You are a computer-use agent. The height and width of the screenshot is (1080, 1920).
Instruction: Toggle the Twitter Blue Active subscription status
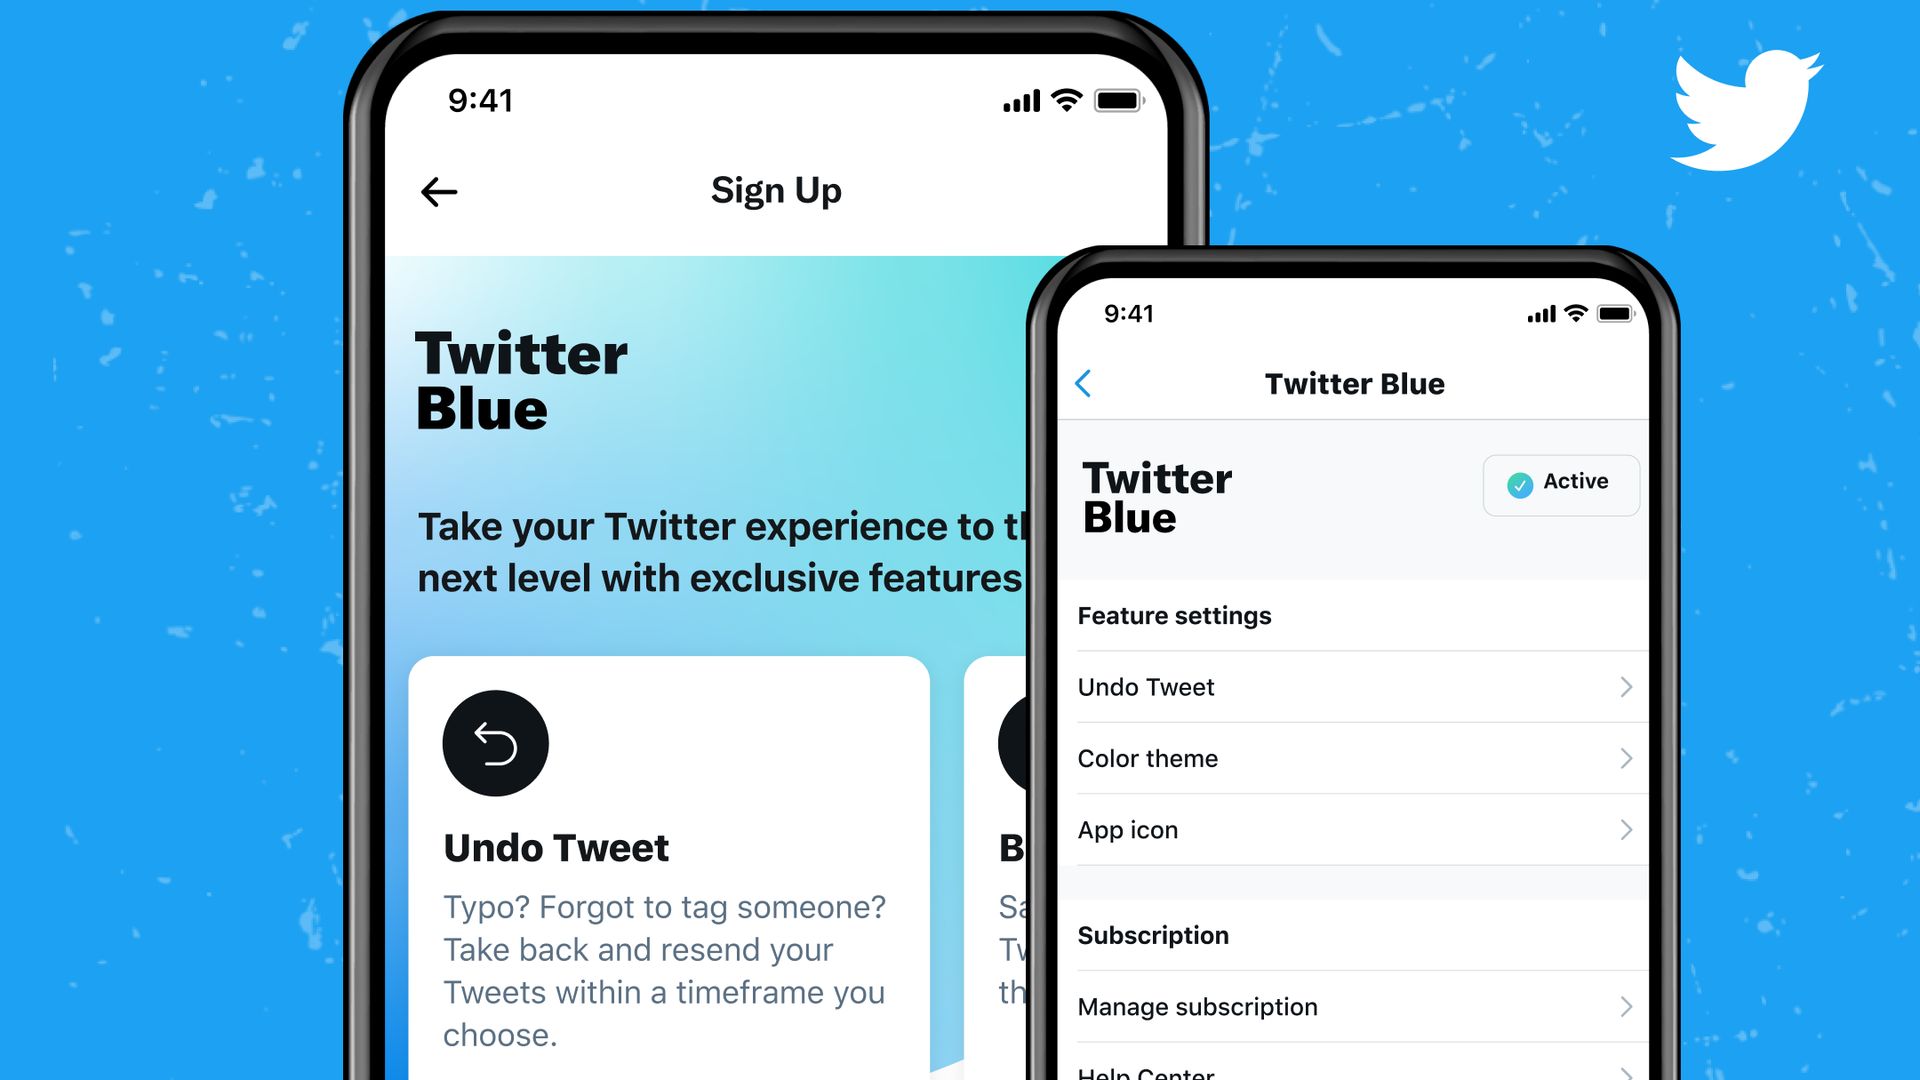tap(1560, 481)
